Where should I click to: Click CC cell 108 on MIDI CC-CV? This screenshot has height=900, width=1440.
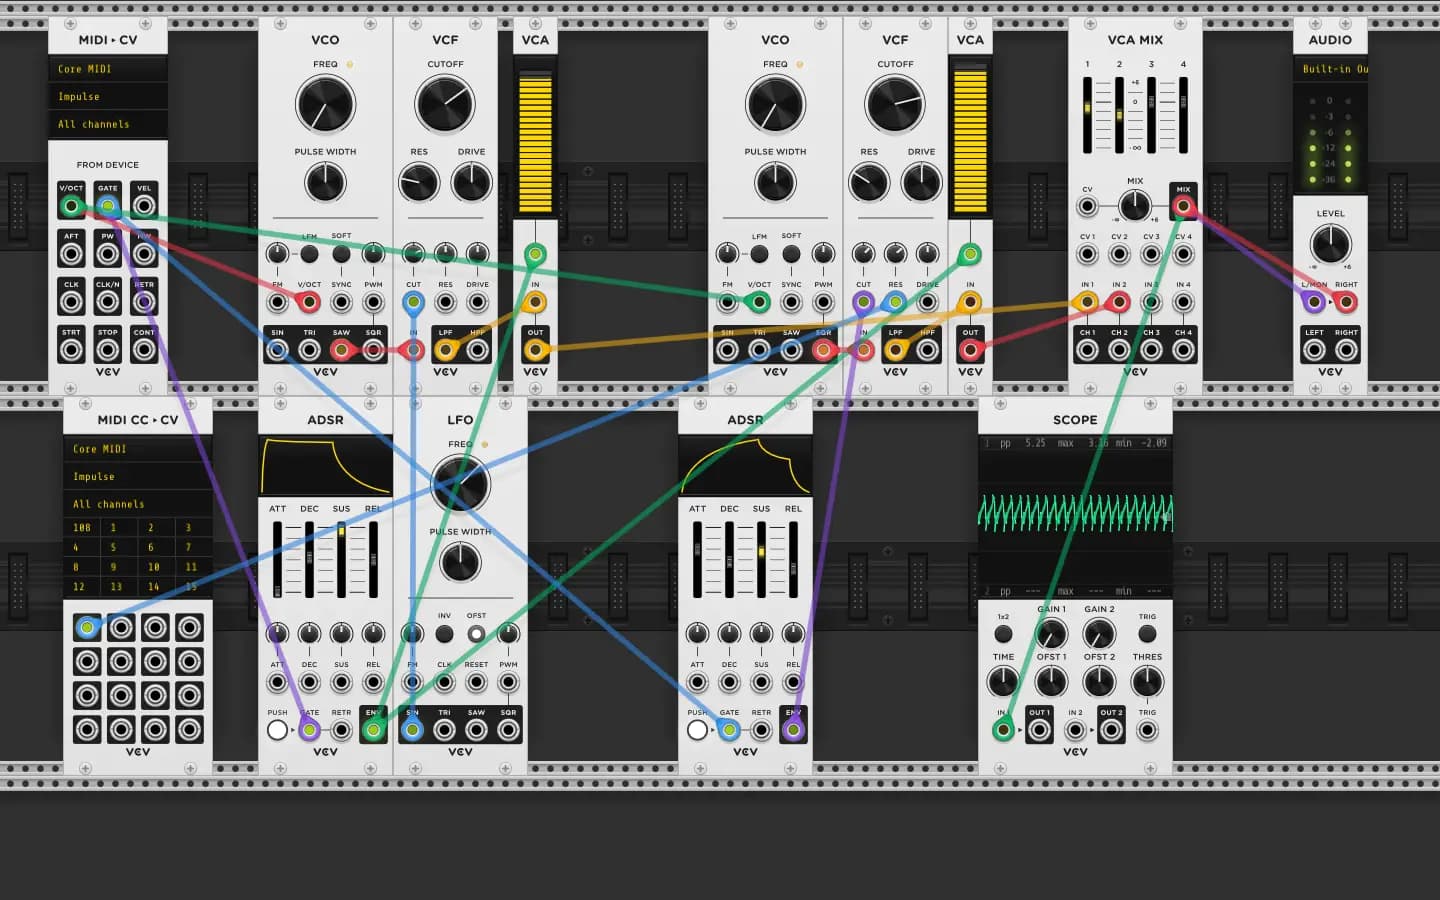coord(82,527)
